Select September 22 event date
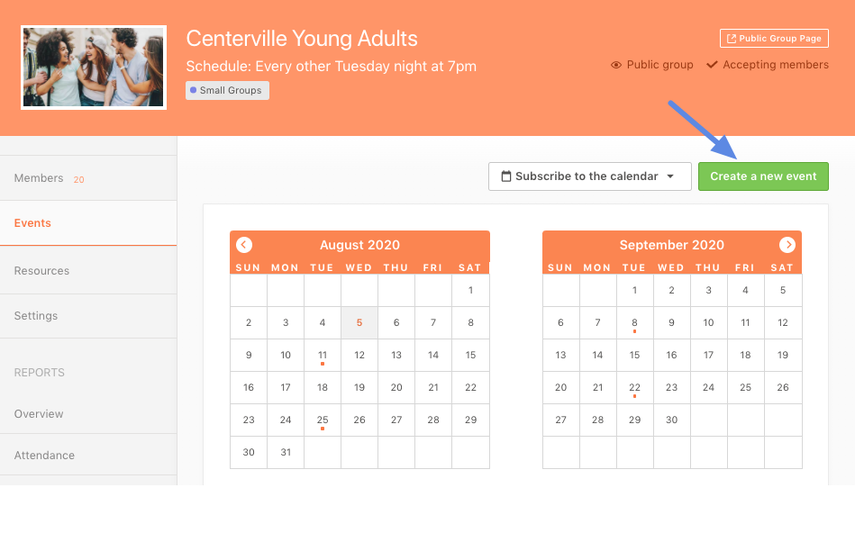 click(x=634, y=388)
